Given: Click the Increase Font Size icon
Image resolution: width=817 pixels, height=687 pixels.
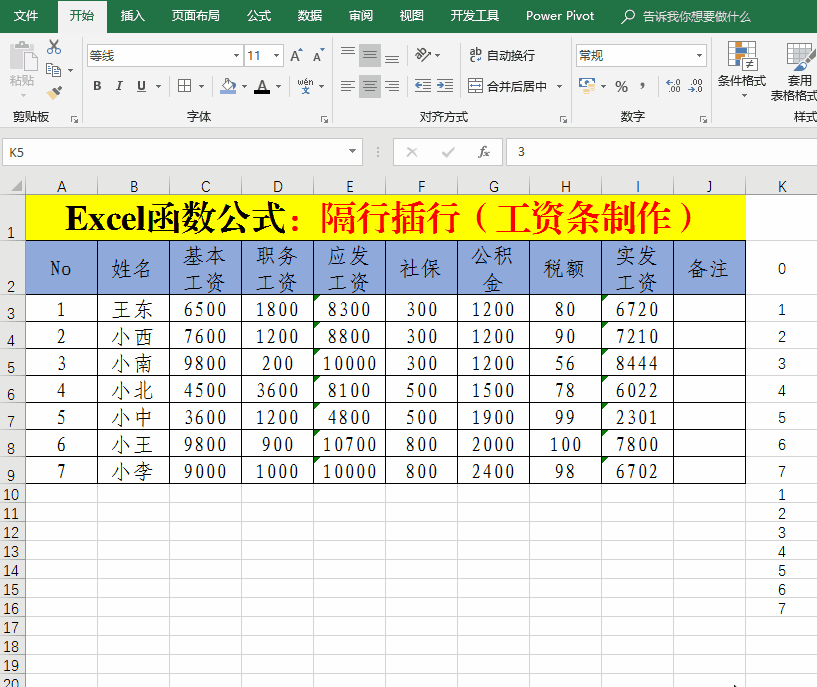Looking at the screenshot, I should click(297, 56).
